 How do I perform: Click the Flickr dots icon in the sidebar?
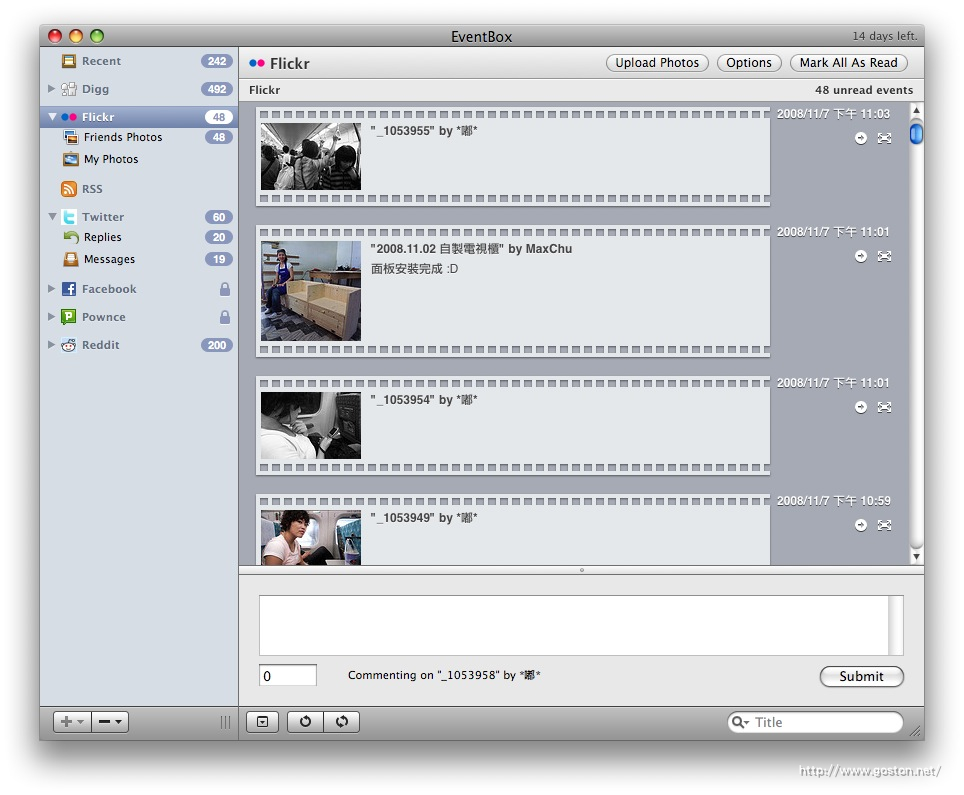pyautogui.click(x=69, y=117)
